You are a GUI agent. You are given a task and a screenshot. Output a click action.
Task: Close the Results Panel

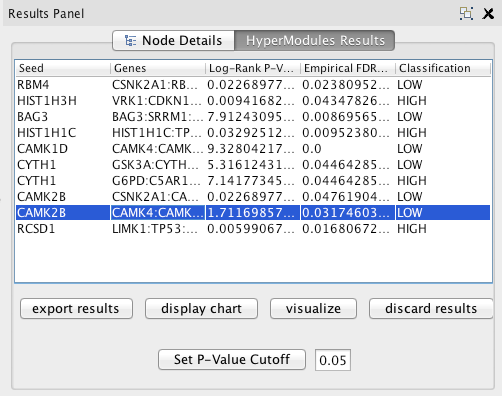click(x=488, y=14)
